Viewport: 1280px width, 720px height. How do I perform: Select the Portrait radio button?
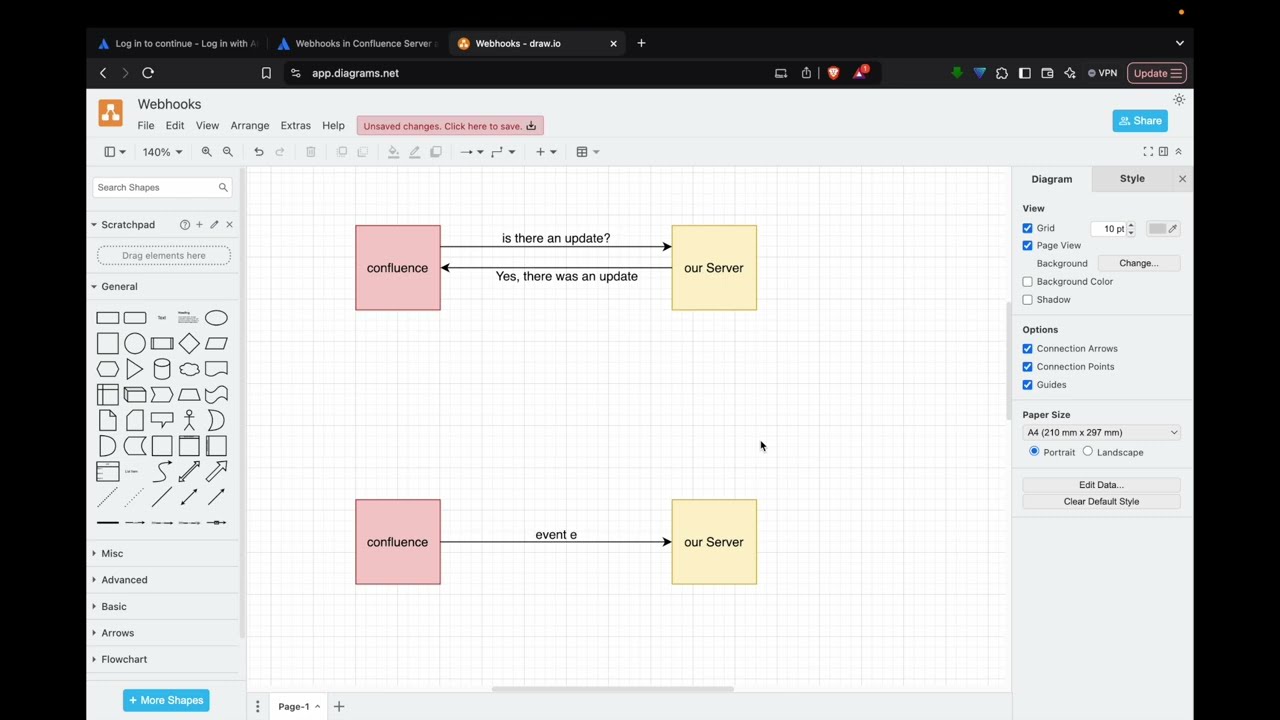[x=1034, y=452]
